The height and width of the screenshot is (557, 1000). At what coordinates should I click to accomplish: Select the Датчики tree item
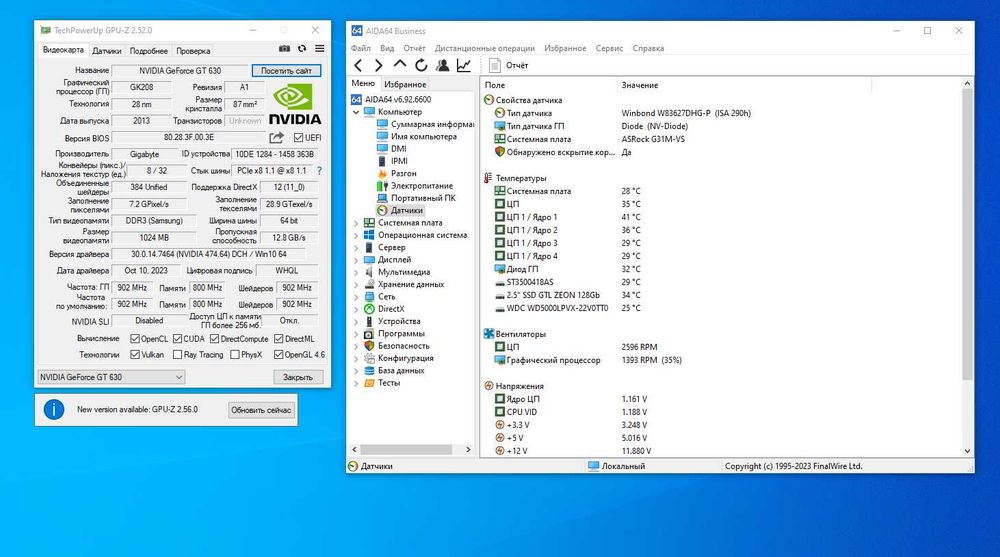[x=400, y=210]
